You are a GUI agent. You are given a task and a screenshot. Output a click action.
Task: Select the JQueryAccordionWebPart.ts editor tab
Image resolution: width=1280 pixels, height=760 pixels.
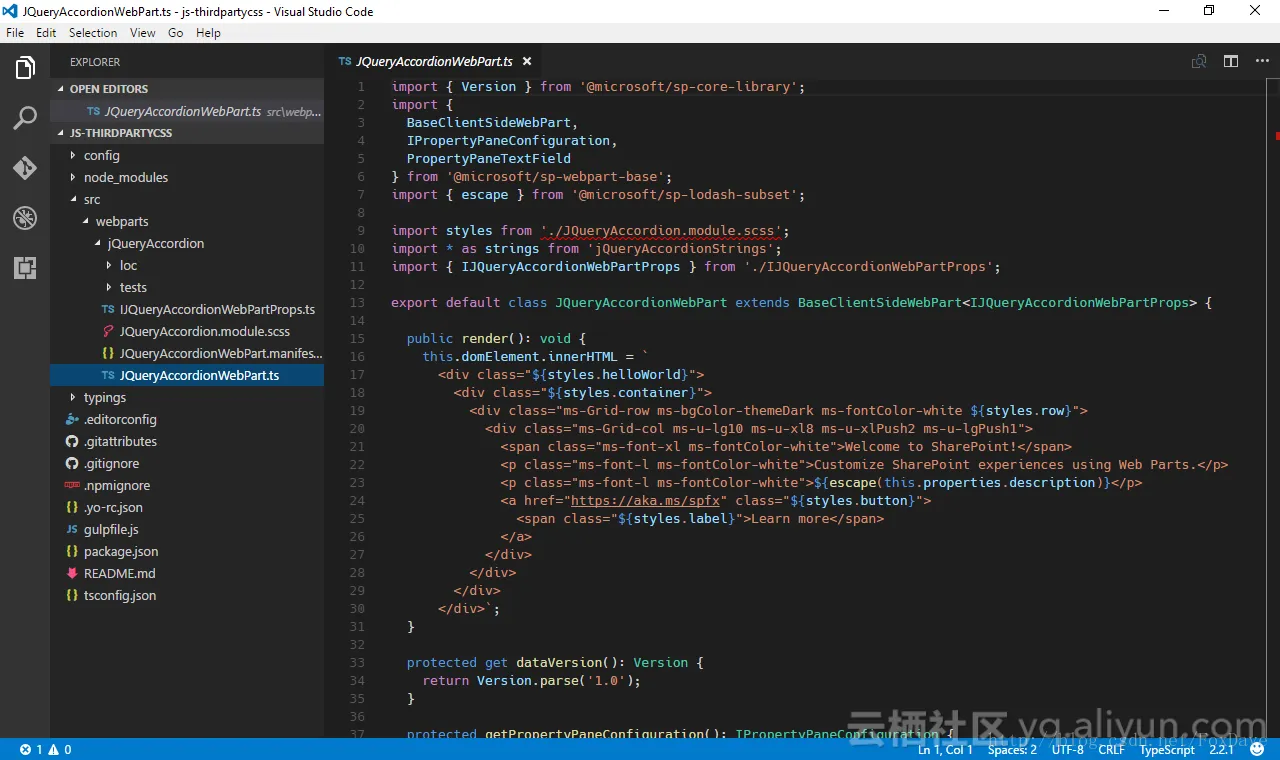[432, 62]
